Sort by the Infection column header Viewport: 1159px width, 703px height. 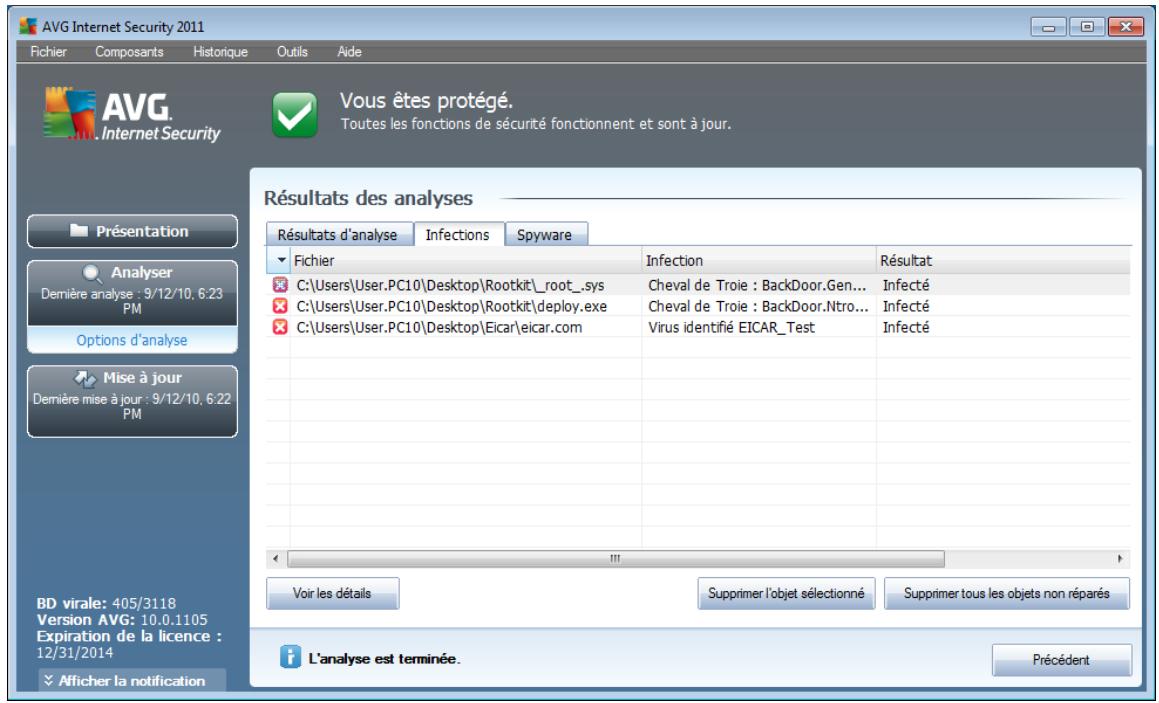759,260
